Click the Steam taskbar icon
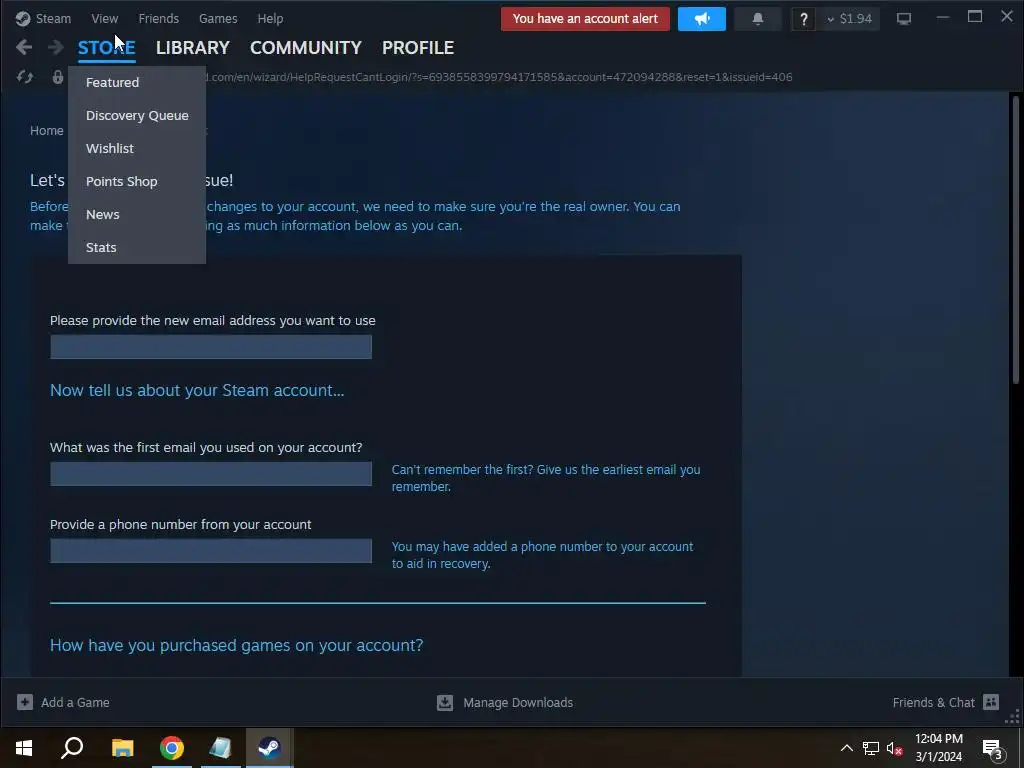 (269, 748)
